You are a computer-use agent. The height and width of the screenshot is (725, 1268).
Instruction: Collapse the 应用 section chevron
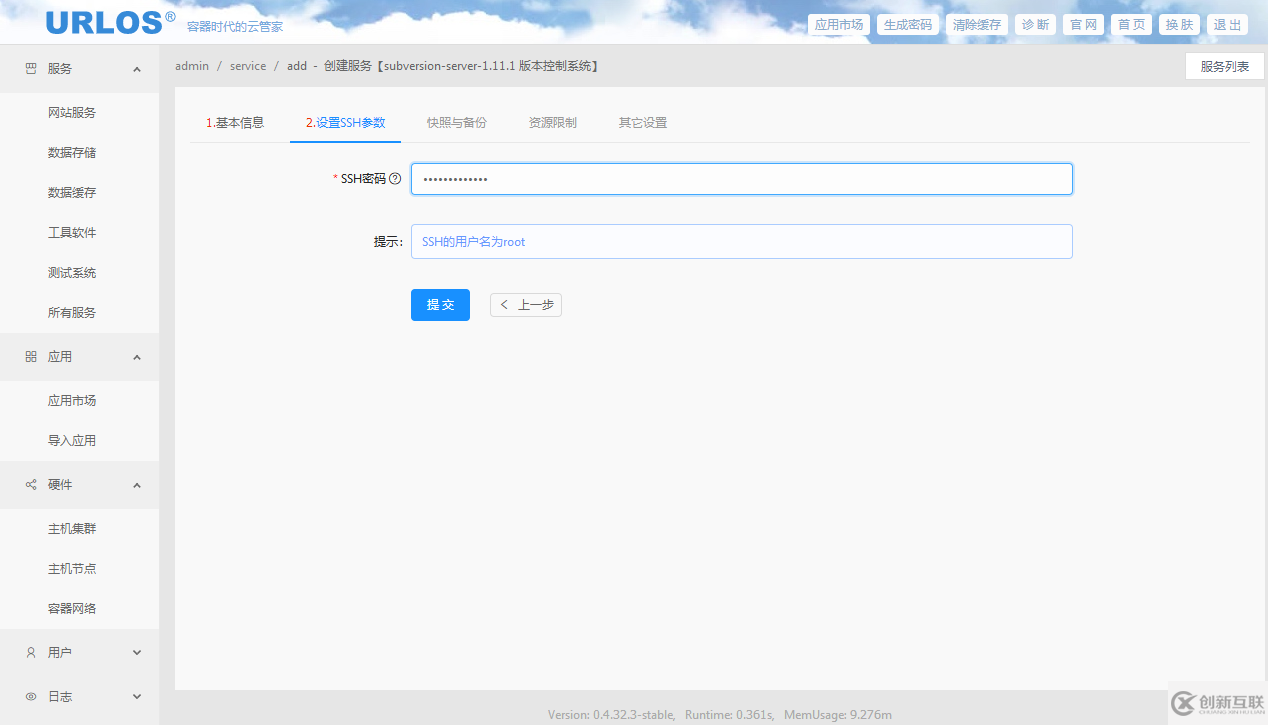(137, 357)
